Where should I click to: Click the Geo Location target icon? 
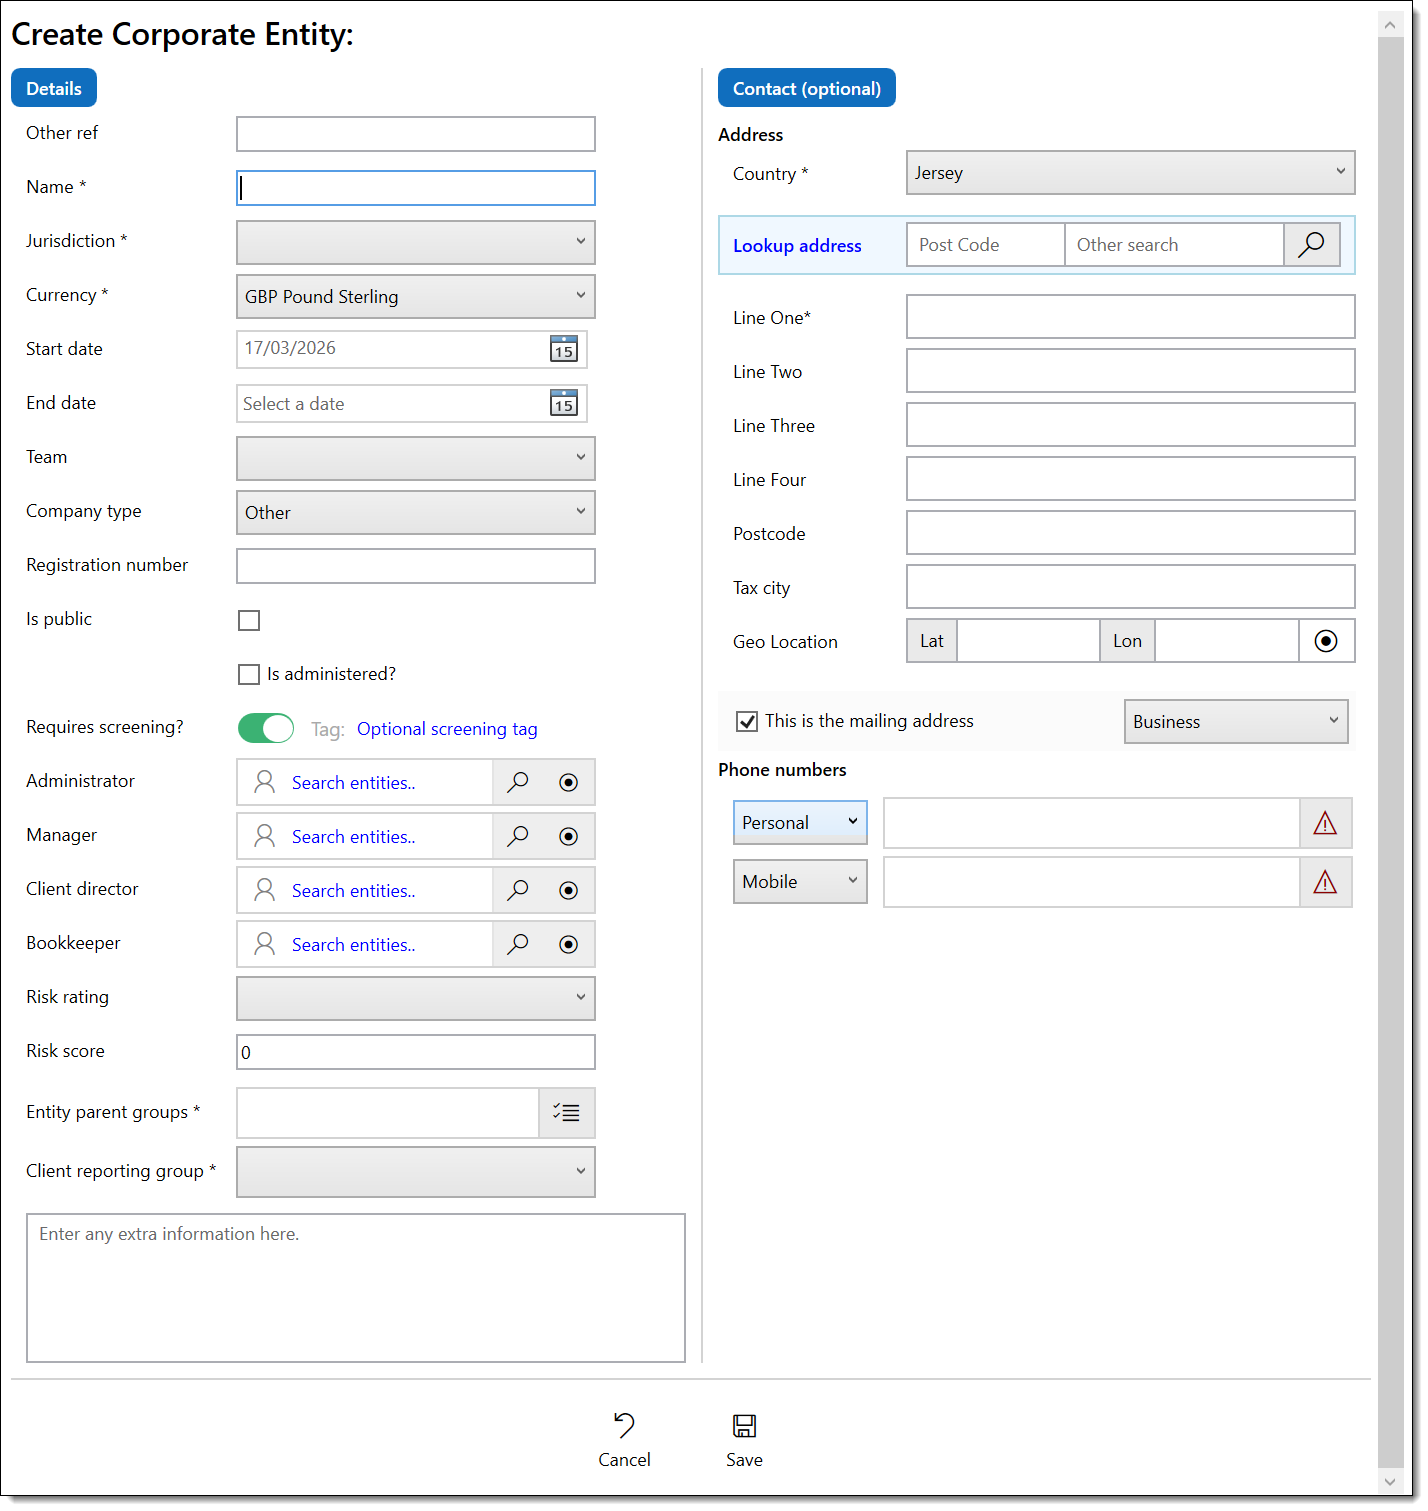tap(1326, 641)
